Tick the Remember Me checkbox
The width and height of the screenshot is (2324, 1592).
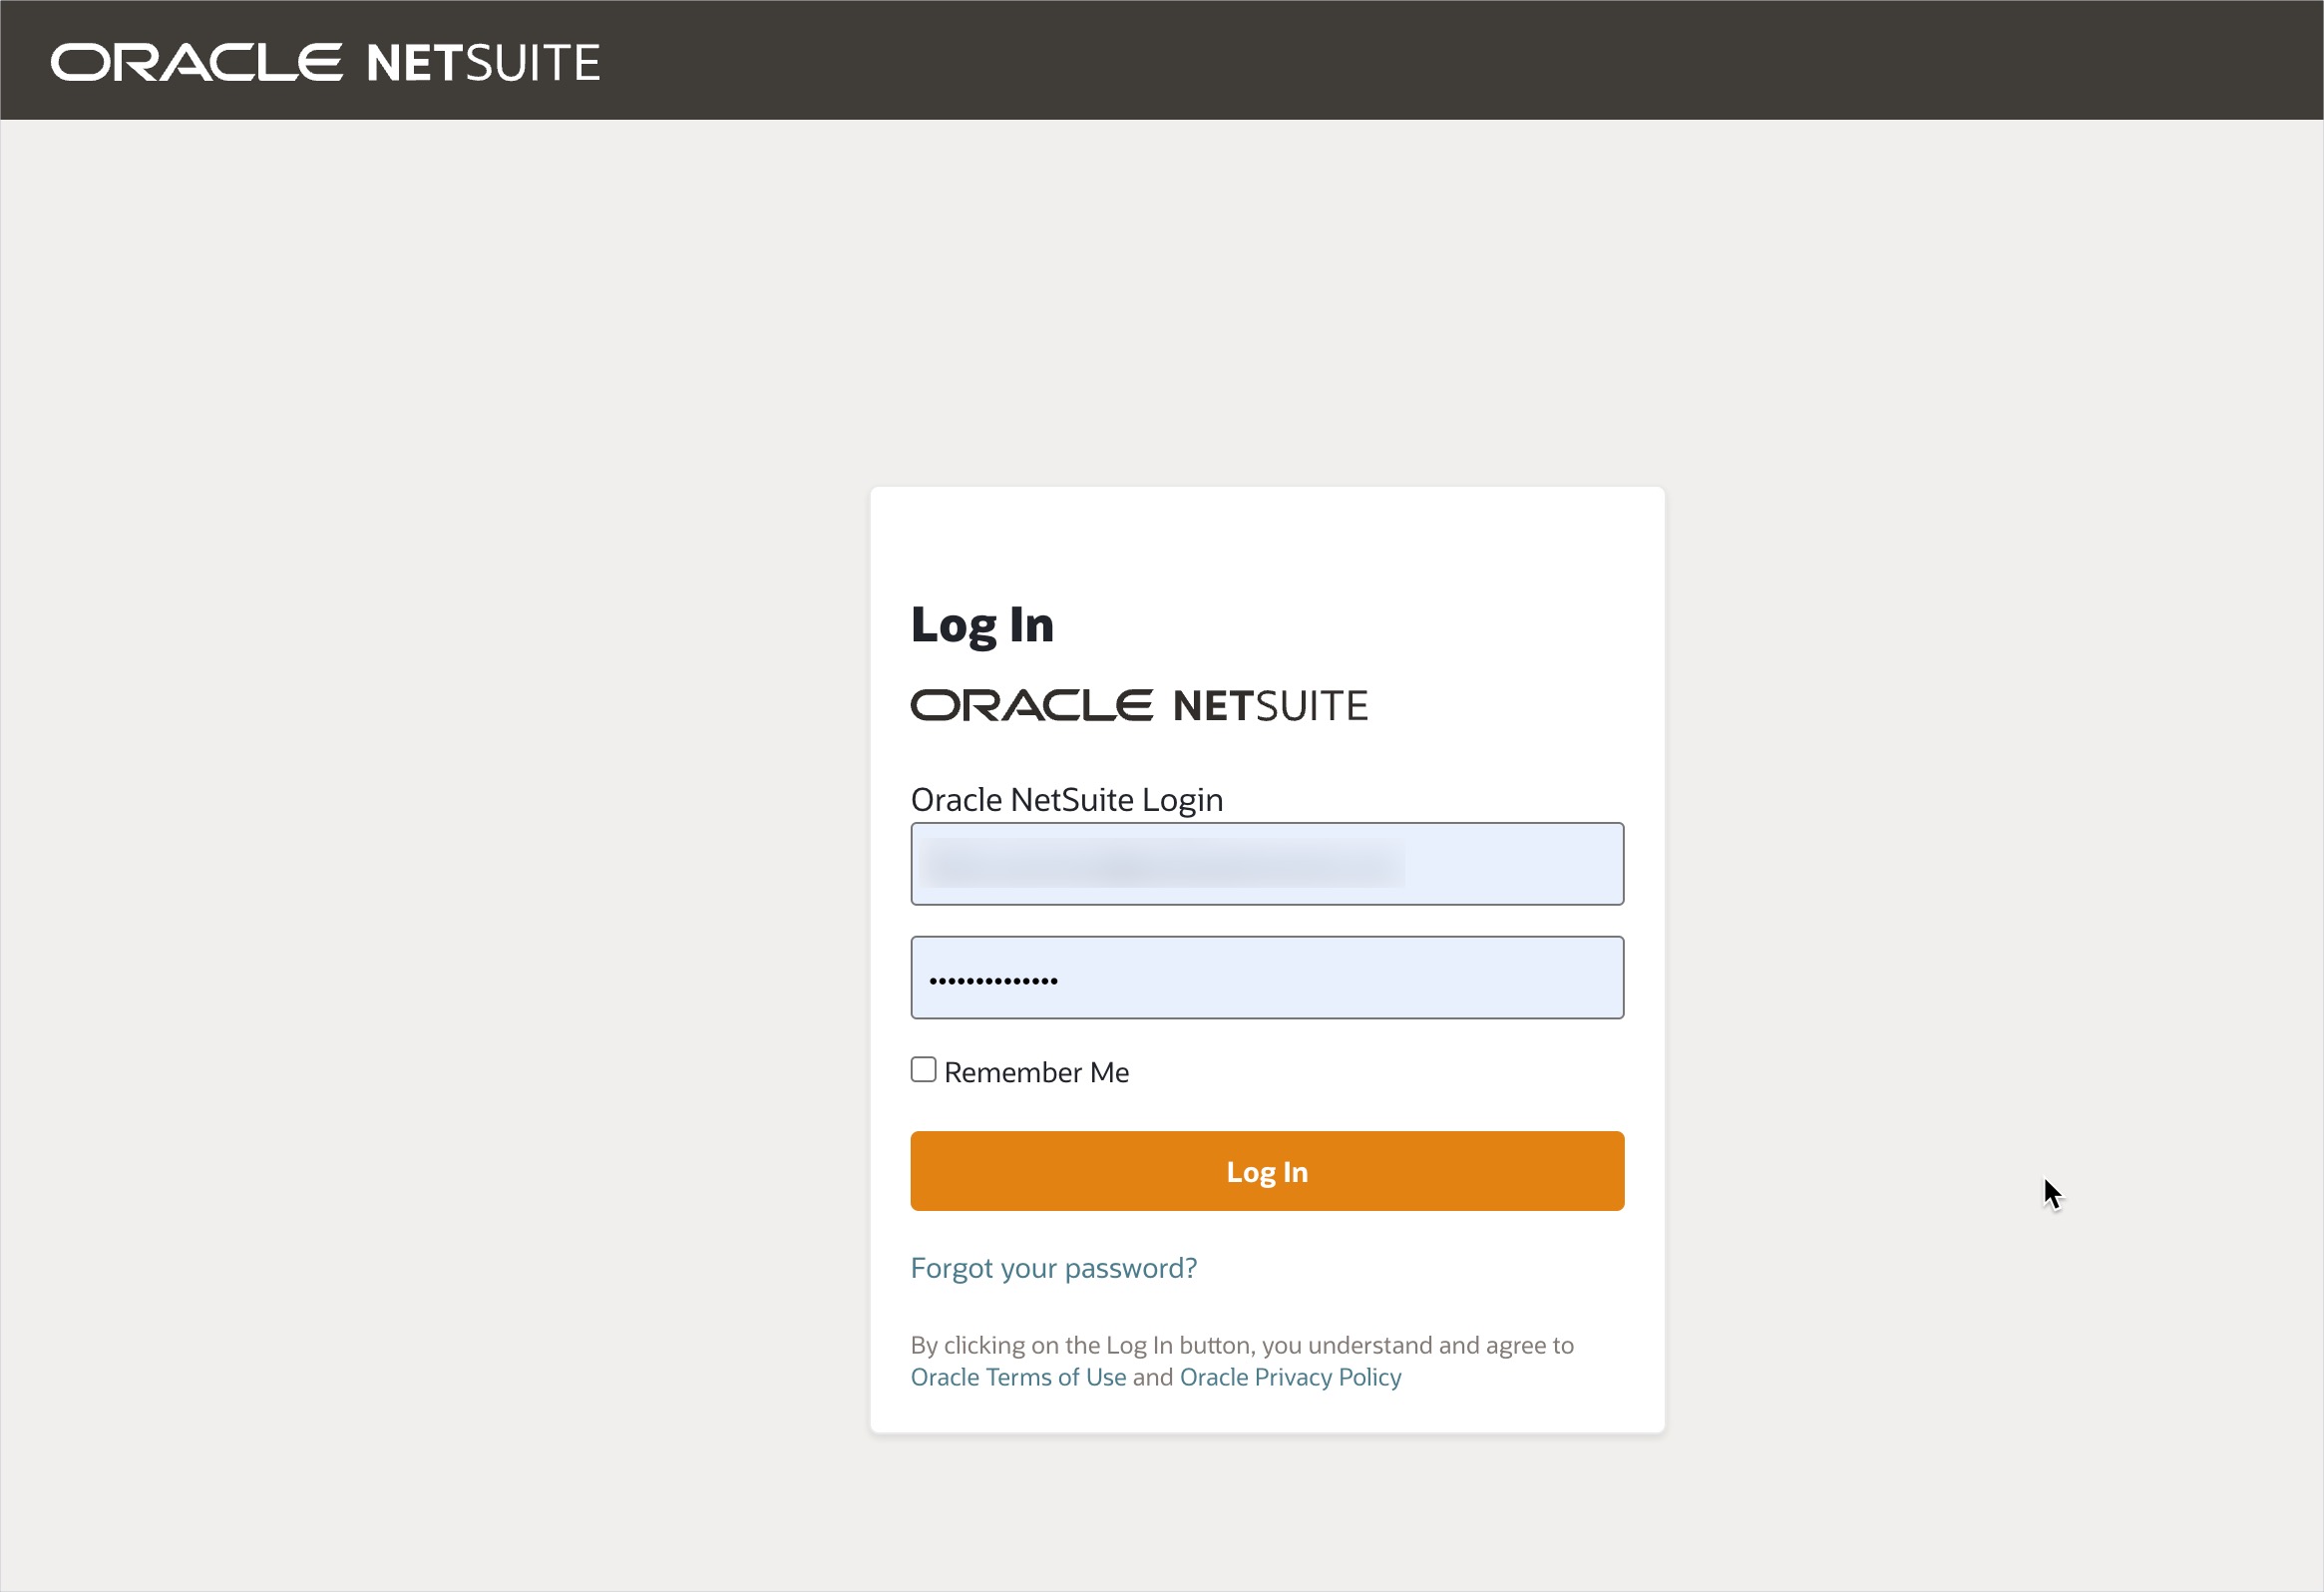(923, 1070)
